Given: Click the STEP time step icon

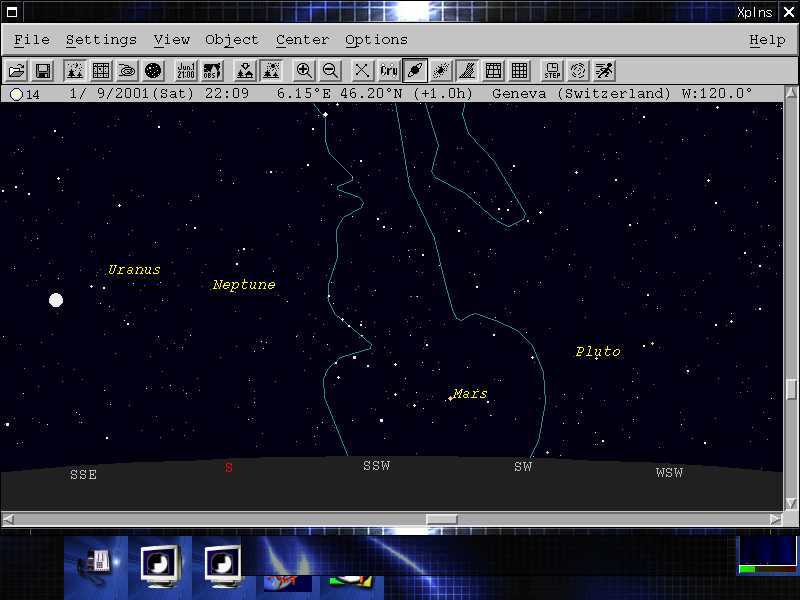Looking at the screenshot, I should (552, 71).
